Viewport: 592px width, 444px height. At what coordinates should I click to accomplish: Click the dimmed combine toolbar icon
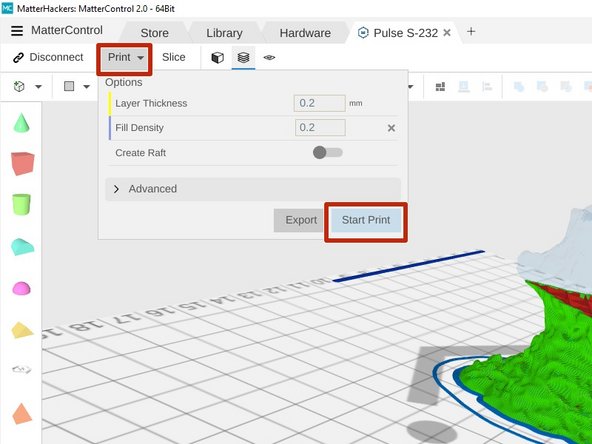(x=519, y=87)
